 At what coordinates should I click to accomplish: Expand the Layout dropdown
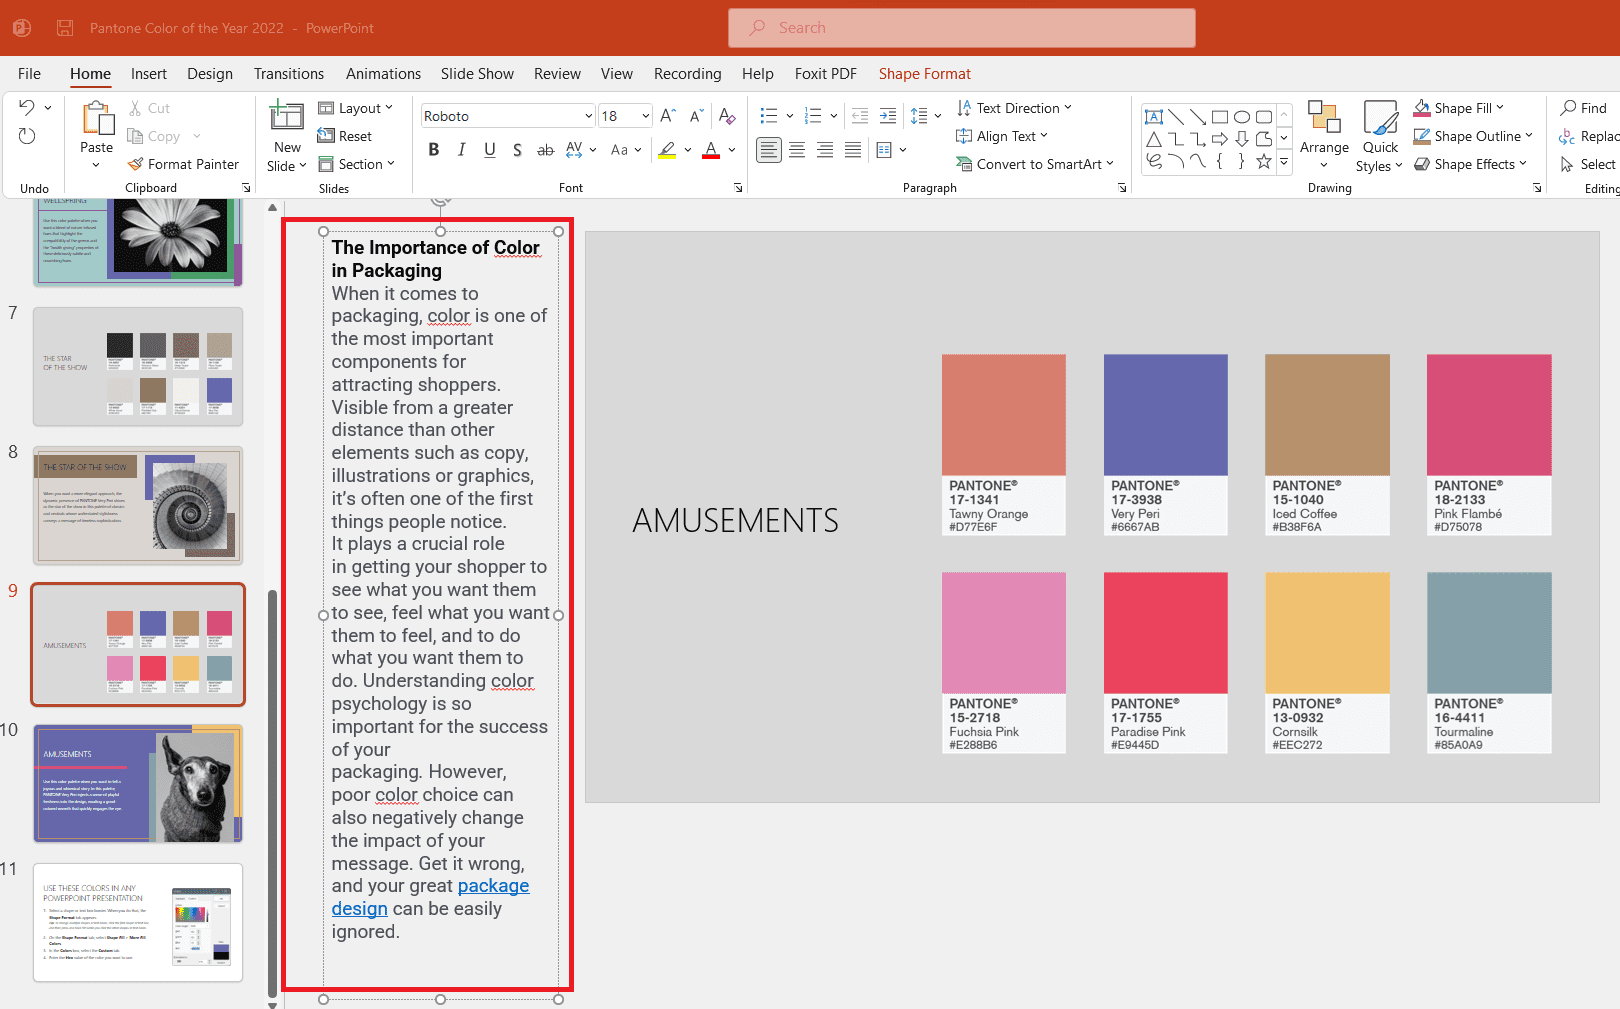(355, 108)
